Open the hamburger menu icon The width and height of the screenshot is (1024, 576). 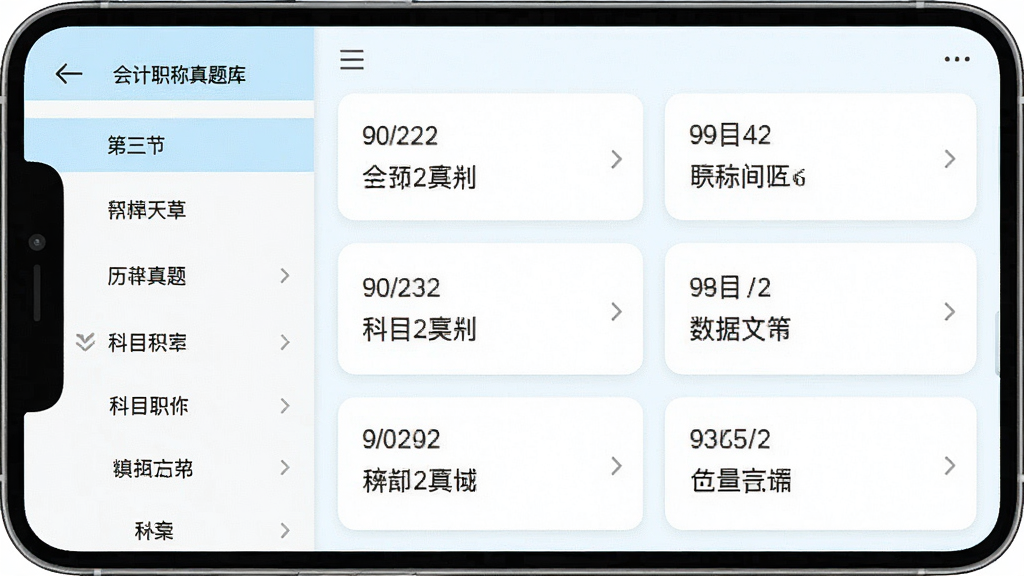point(352,59)
